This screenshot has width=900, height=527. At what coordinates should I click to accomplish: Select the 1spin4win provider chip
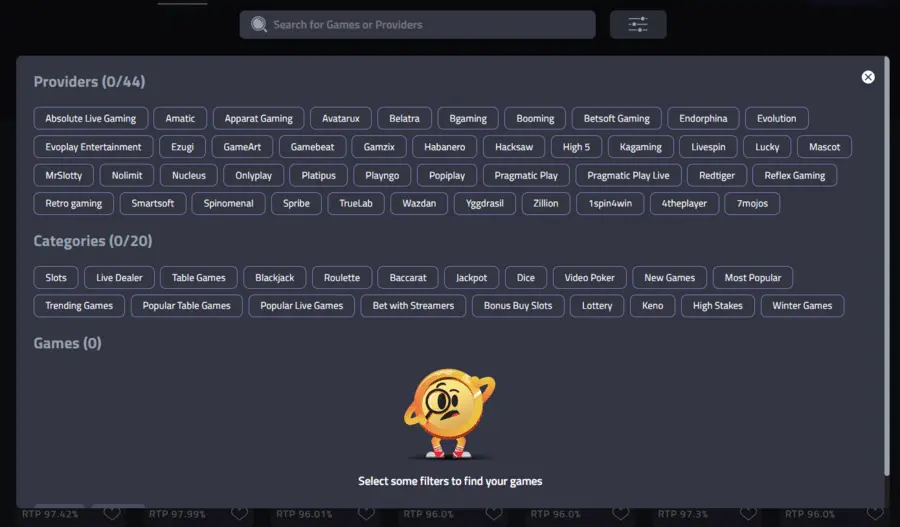point(610,203)
